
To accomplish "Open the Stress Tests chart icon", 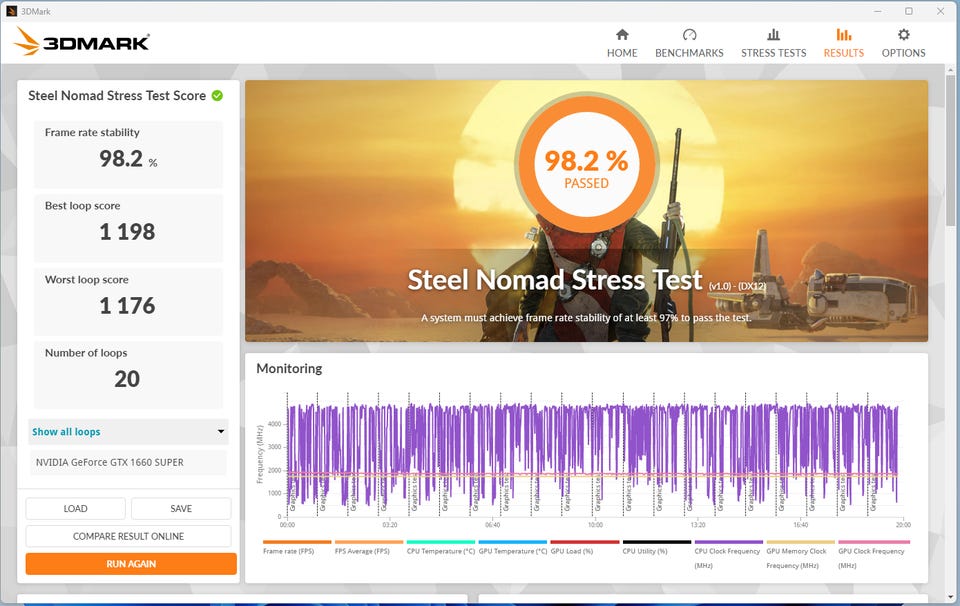I will pos(774,34).
